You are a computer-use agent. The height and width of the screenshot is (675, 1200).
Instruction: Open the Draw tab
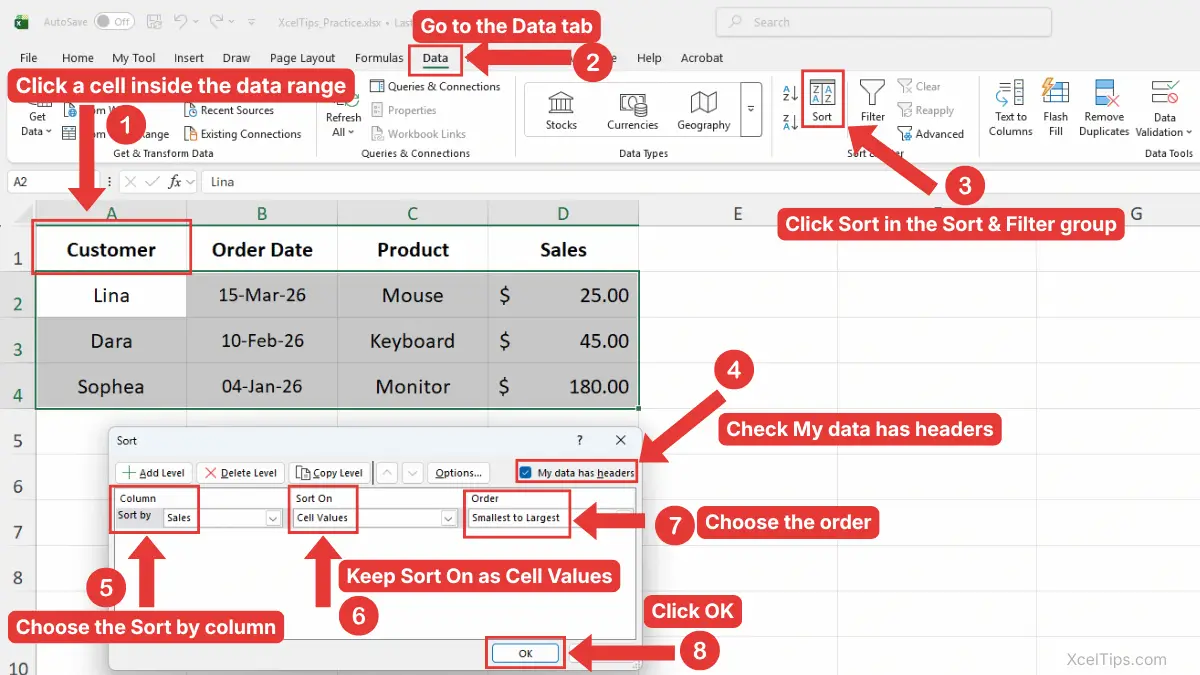pos(236,58)
